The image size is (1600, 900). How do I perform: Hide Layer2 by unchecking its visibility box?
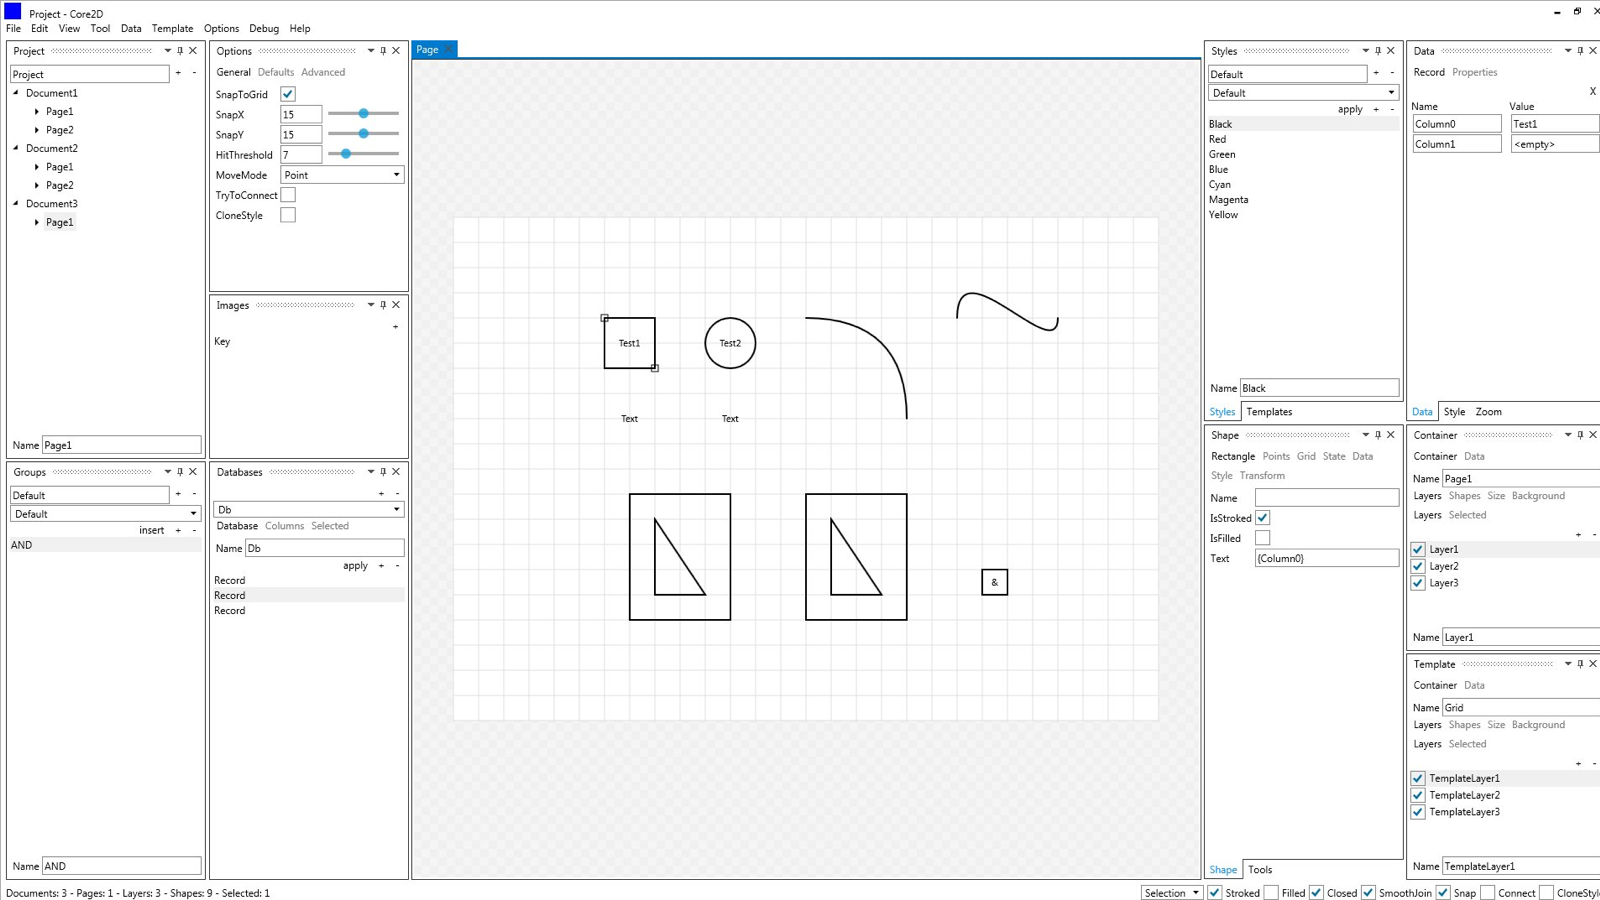click(1418, 566)
